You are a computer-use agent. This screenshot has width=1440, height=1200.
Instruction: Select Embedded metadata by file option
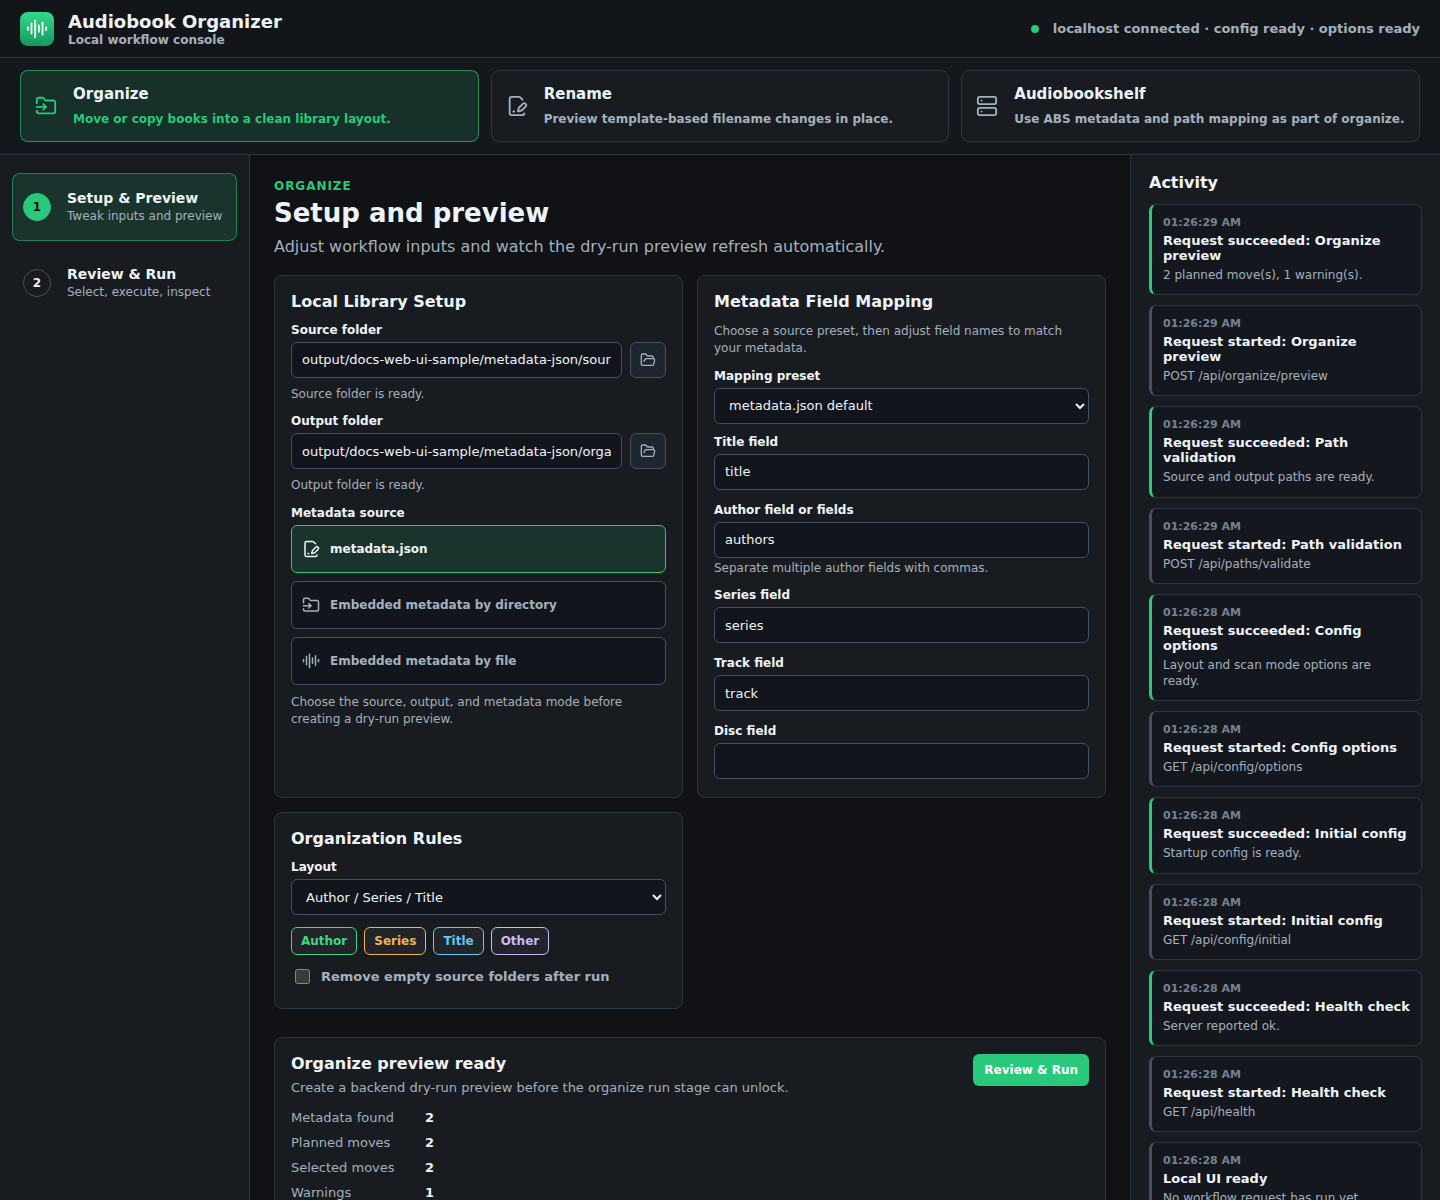click(478, 661)
